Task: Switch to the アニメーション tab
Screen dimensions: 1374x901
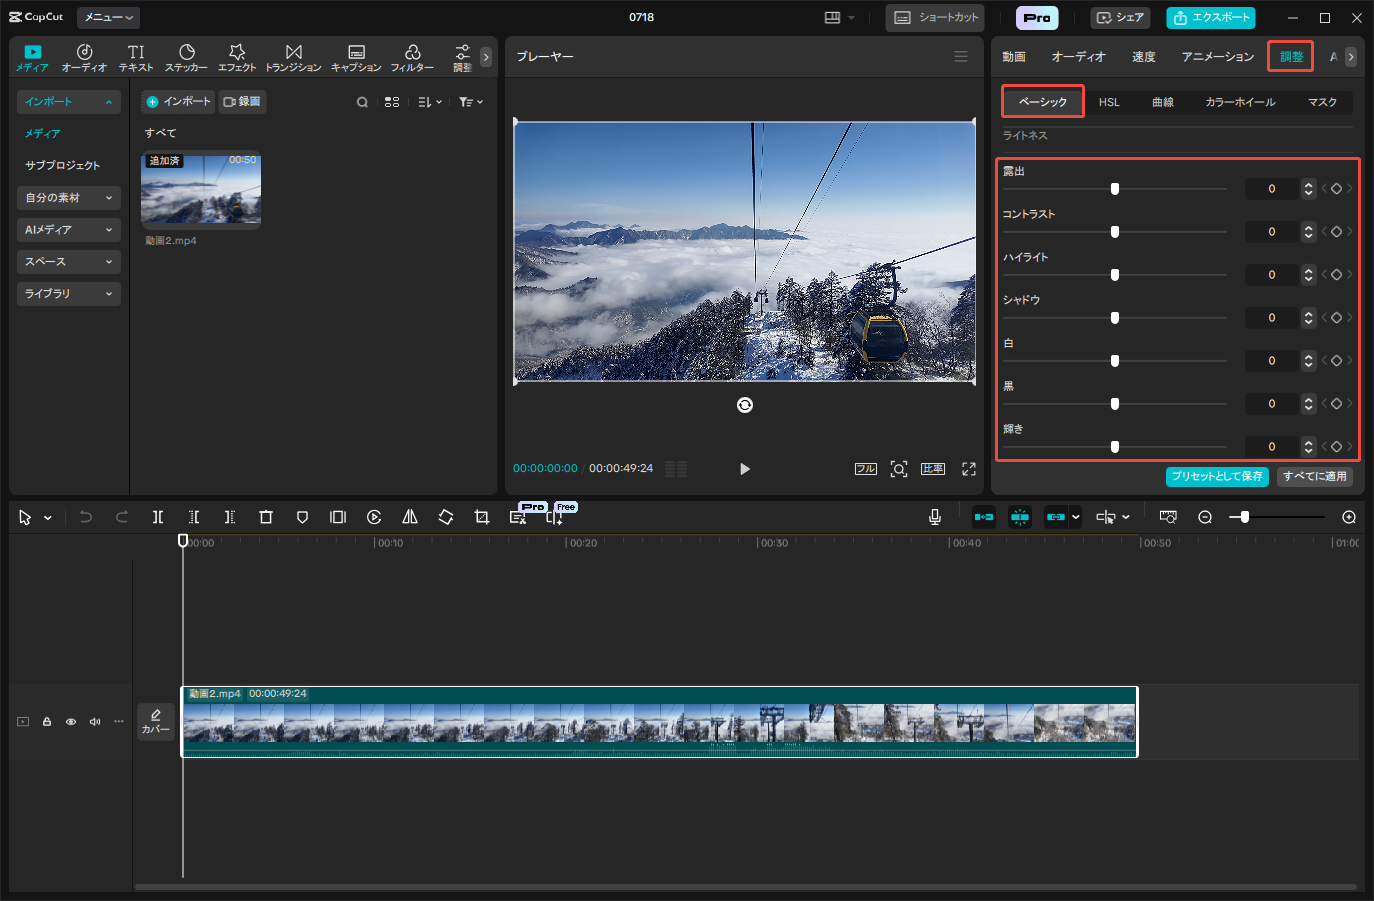Action: (1217, 57)
